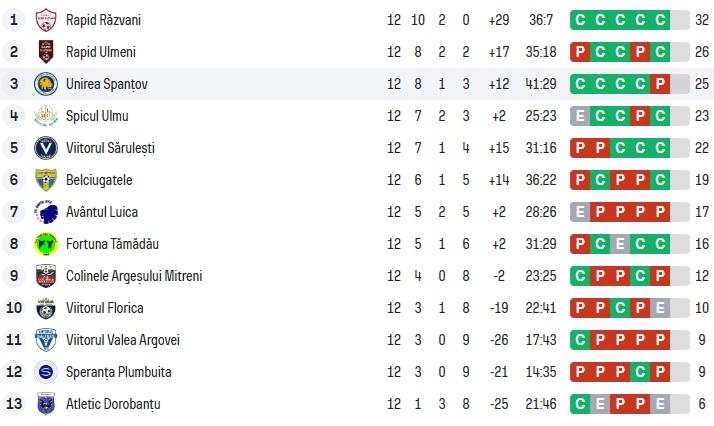Click Belciugatele club badge
This screenshot has height=426, width=714.
(46, 179)
